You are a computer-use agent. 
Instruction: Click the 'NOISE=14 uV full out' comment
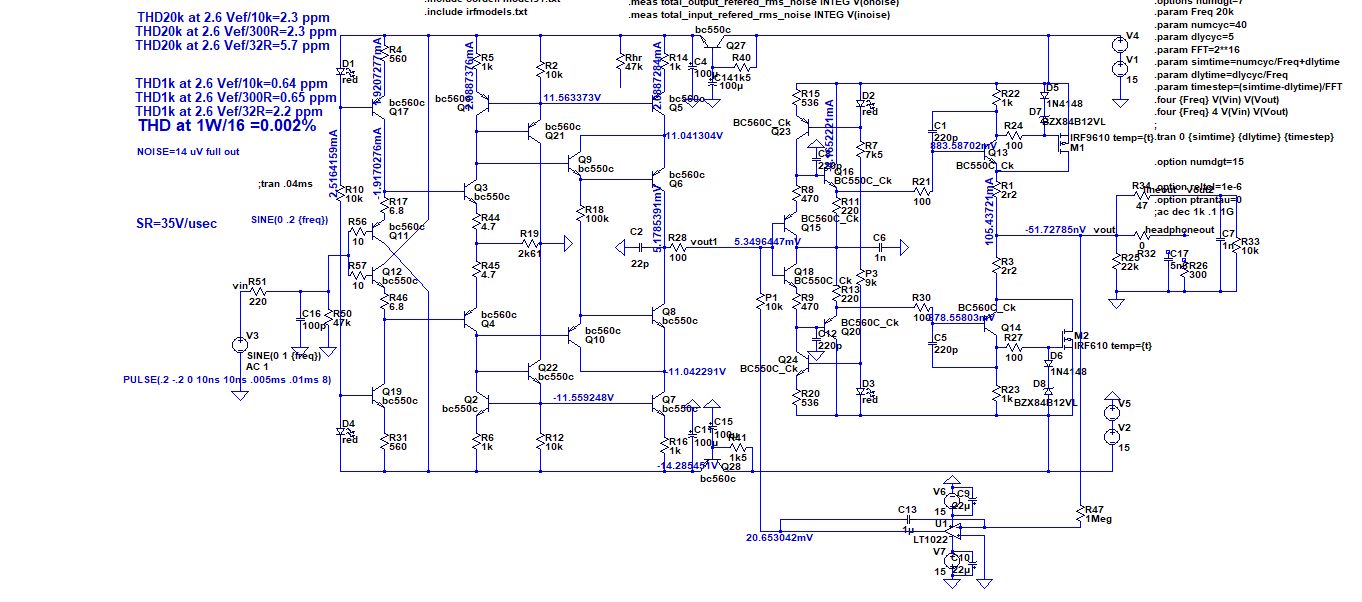click(x=188, y=152)
